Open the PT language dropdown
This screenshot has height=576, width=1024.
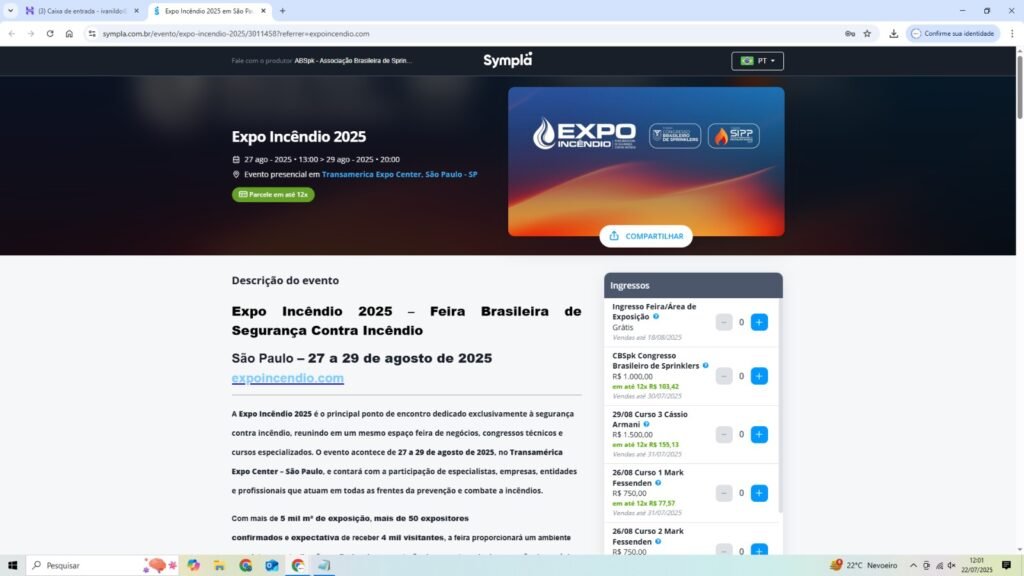757,61
